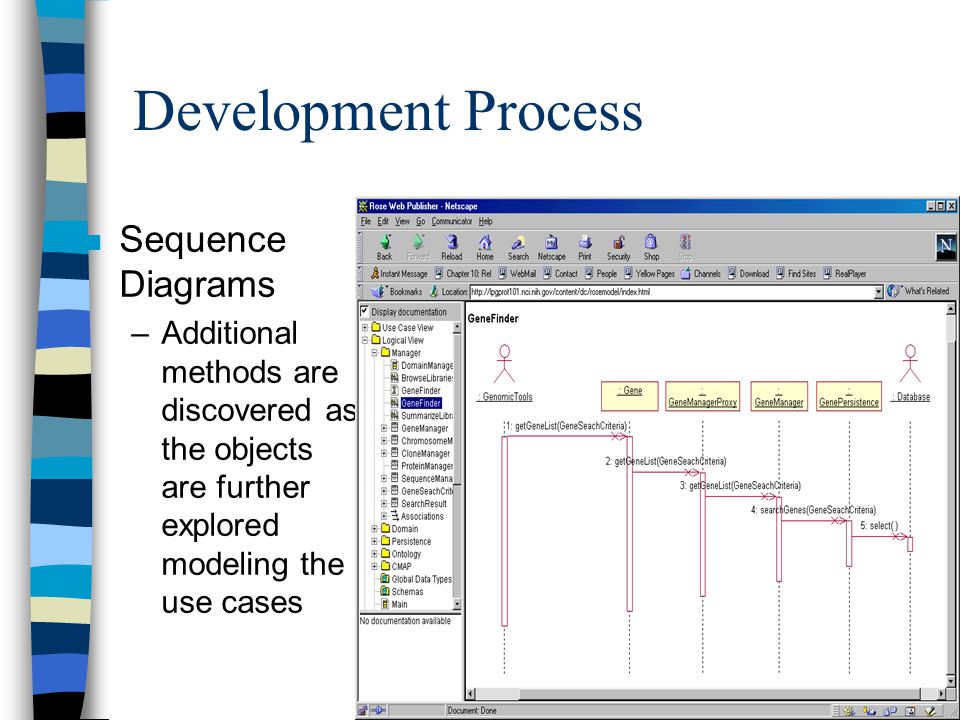Screen dimensions: 960x720
Task: Open the Search toolbar icon
Action: (x=518, y=247)
